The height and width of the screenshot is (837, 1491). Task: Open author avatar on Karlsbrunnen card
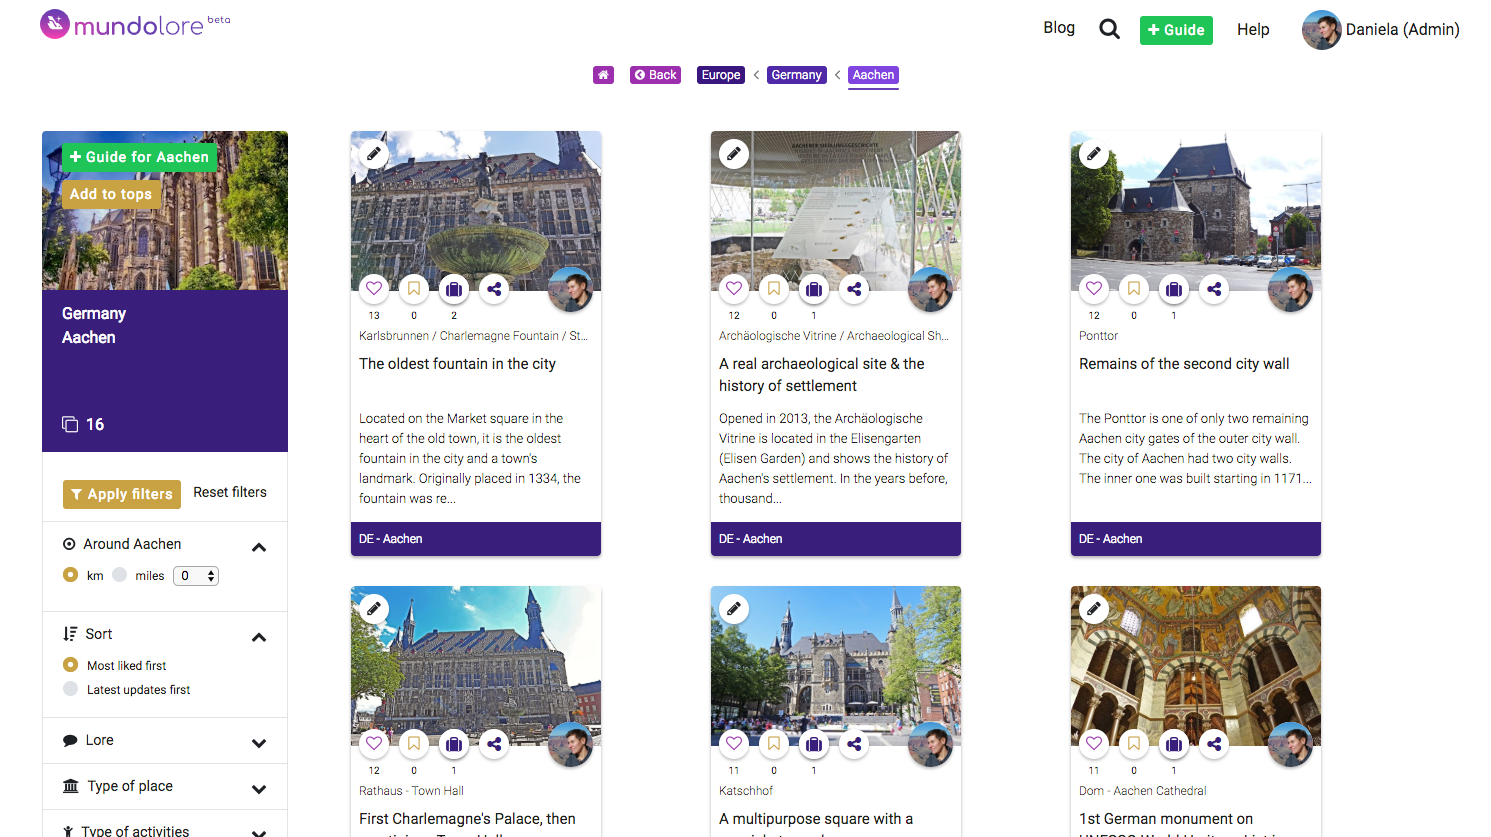(570, 290)
